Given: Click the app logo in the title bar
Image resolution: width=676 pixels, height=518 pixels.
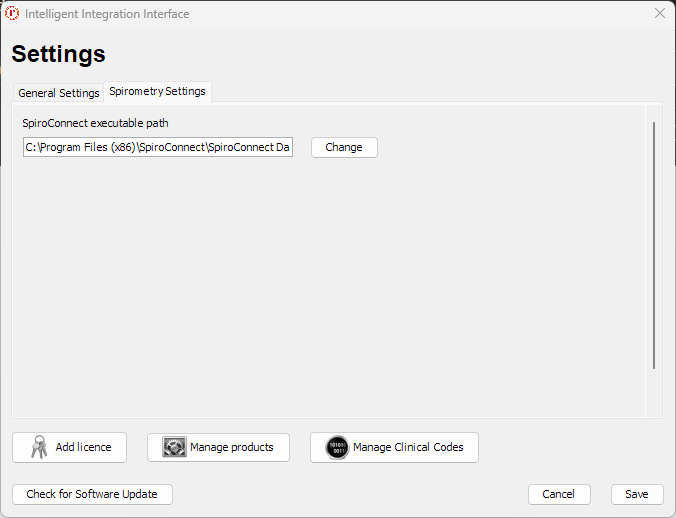Looking at the screenshot, I should 12,14.
